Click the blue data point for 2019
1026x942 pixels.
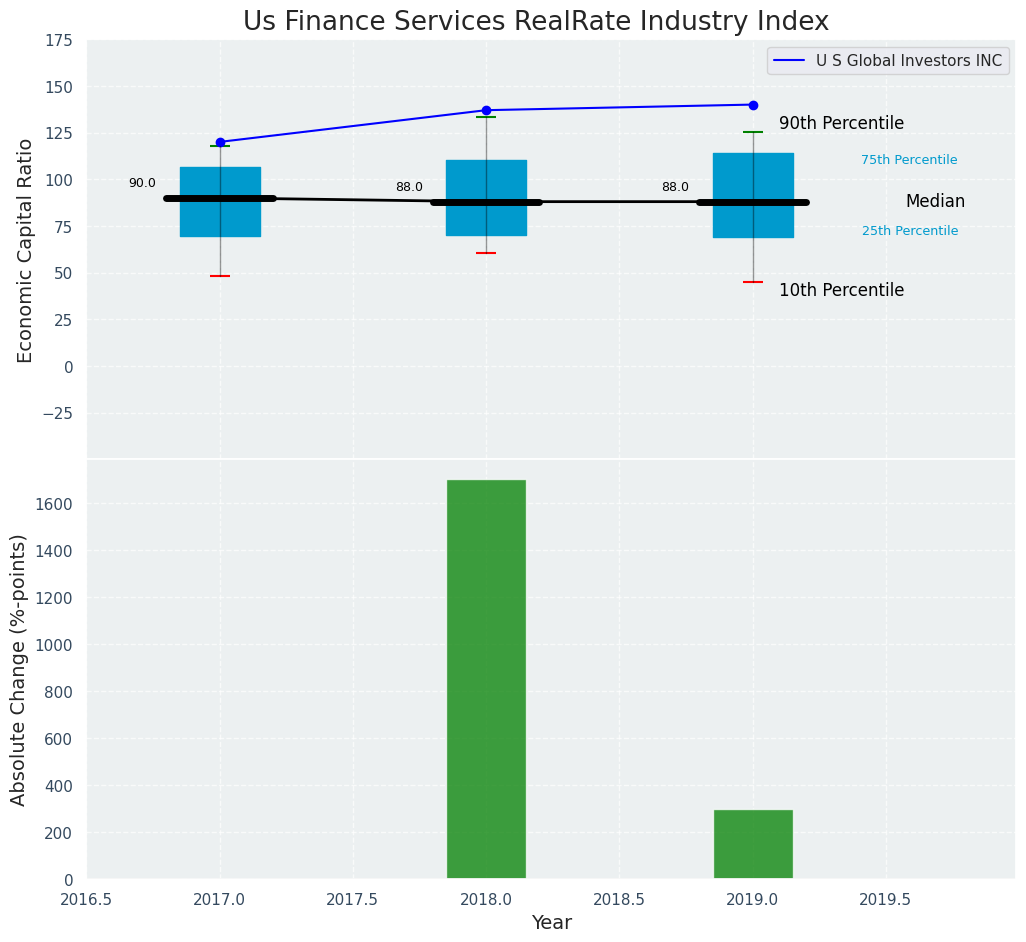pyautogui.click(x=753, y=105)
